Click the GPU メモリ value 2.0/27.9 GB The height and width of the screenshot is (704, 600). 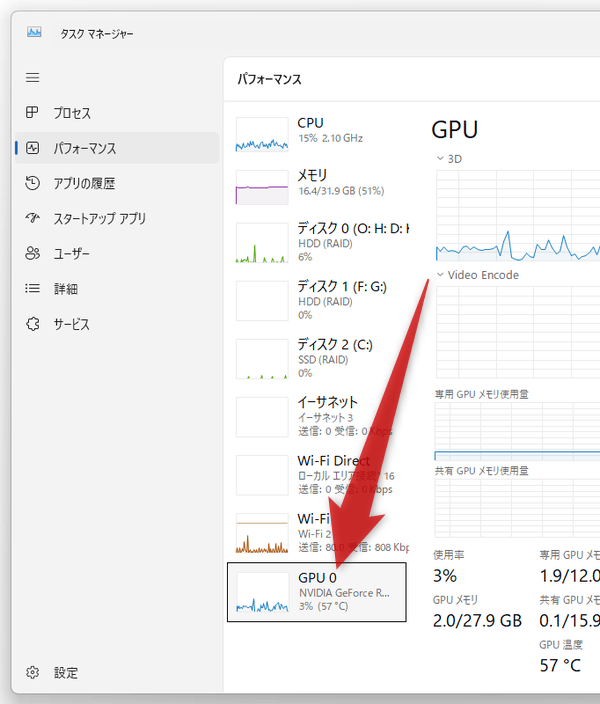pyautogui.click(x=477, y=620)
